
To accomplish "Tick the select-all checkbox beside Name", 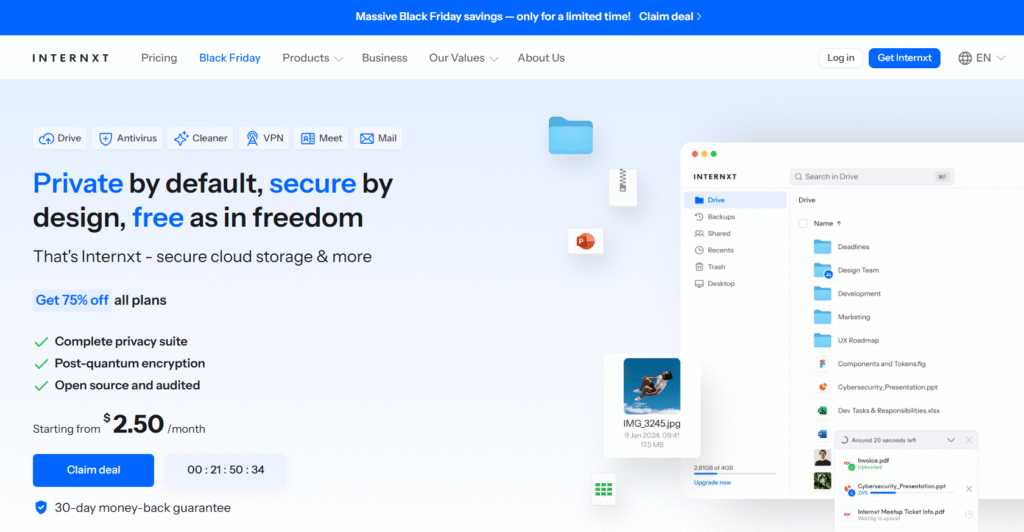I will click(803, 223).
